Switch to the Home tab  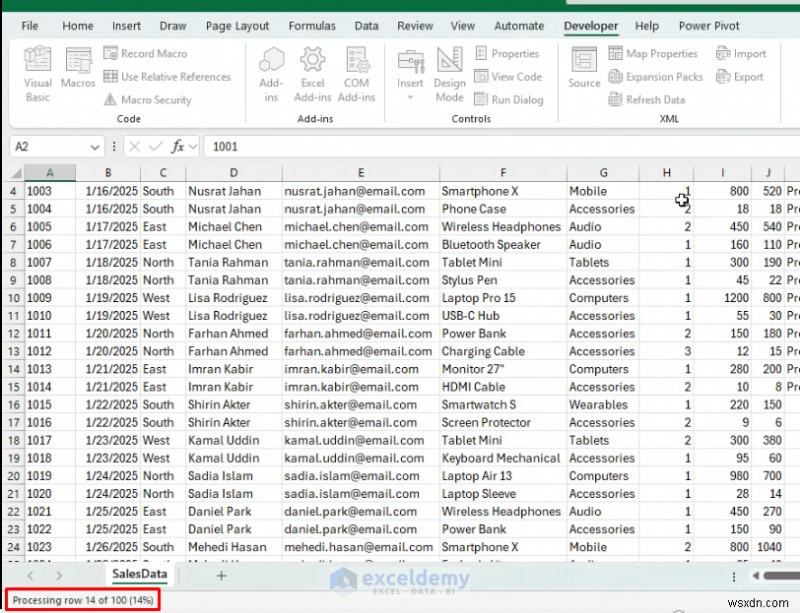point(78,26)
